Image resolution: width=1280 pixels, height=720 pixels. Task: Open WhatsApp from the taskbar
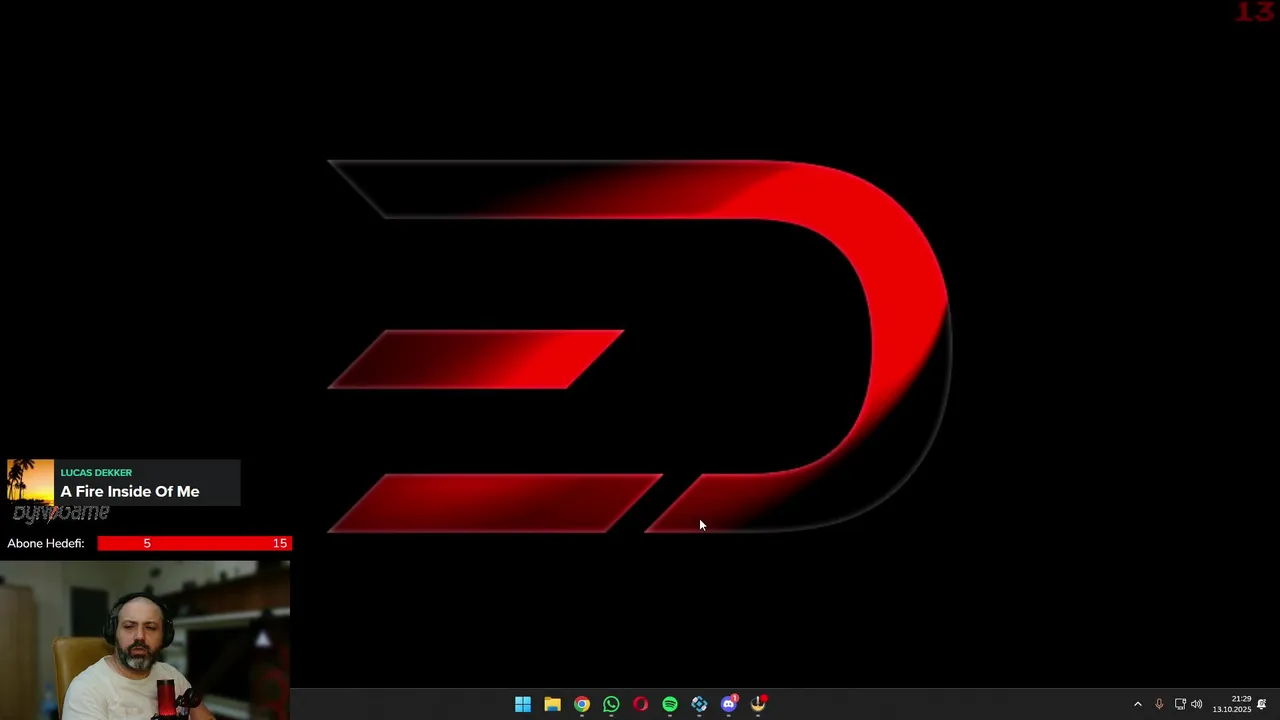coord(611,704)
